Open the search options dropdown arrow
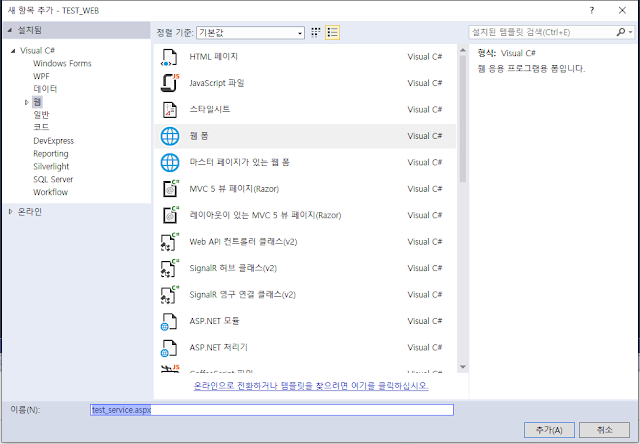Viewport: 640px width, 444px height. pyautogui.click(x=631, y=32)
